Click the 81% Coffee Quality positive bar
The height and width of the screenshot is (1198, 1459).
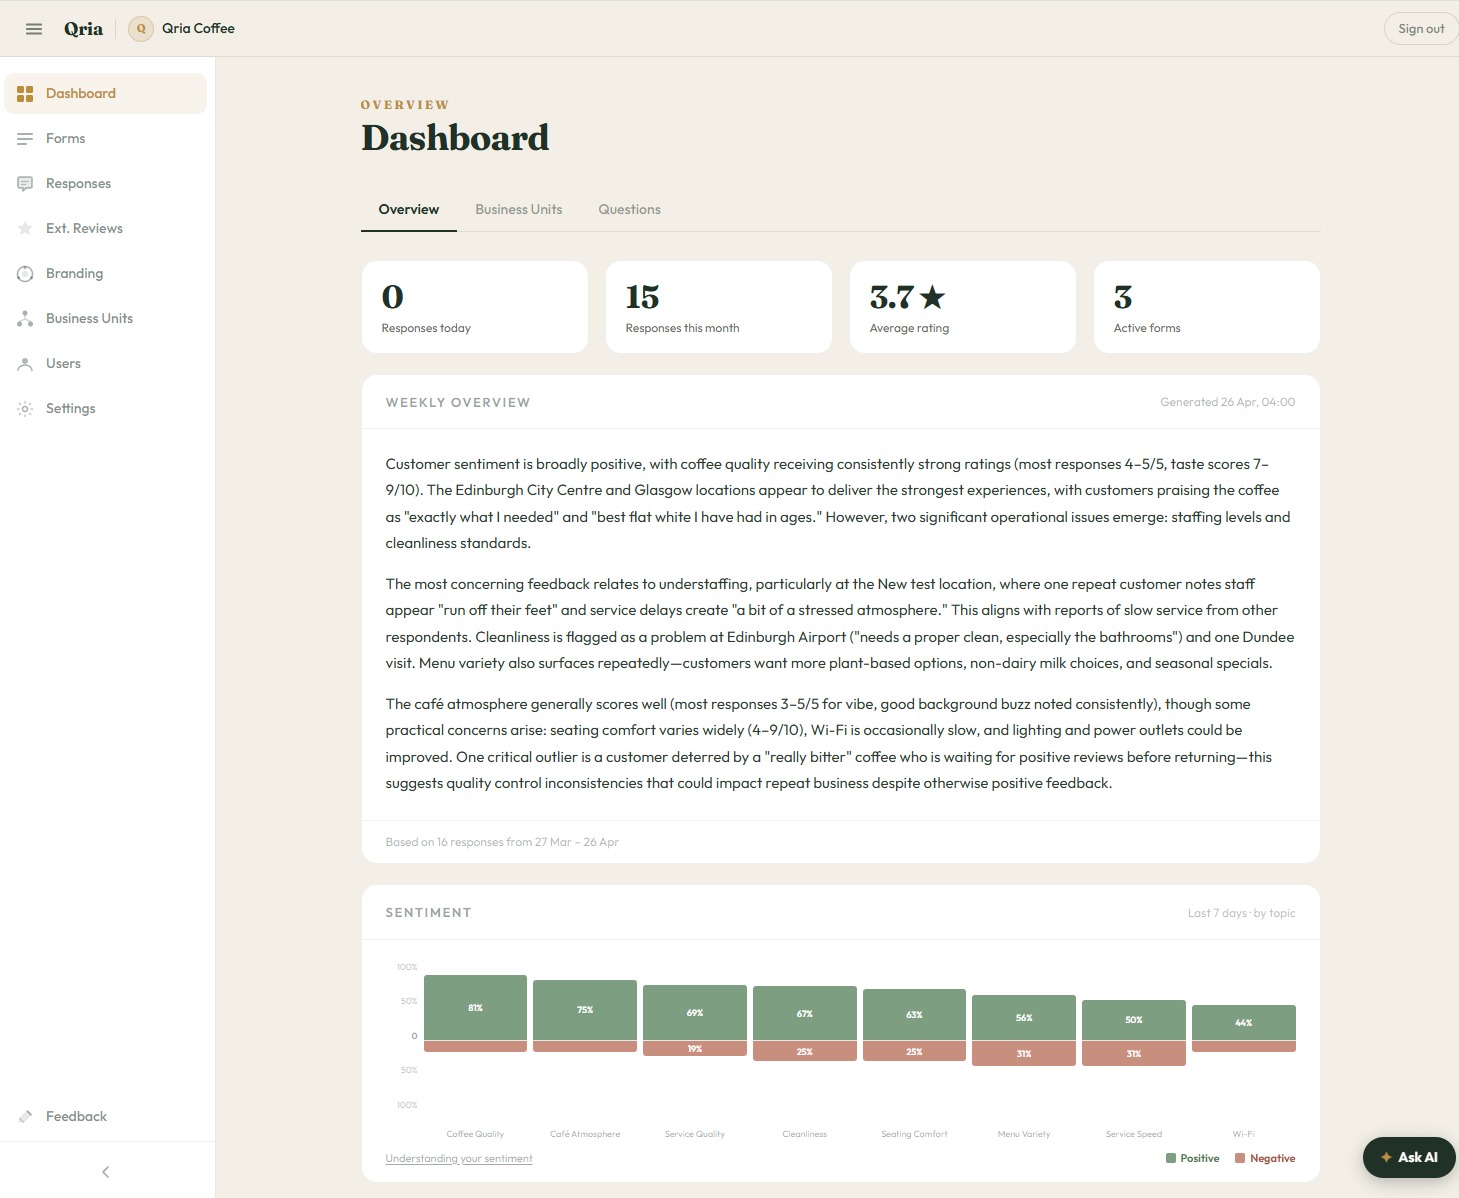[x=476, y=1008]
